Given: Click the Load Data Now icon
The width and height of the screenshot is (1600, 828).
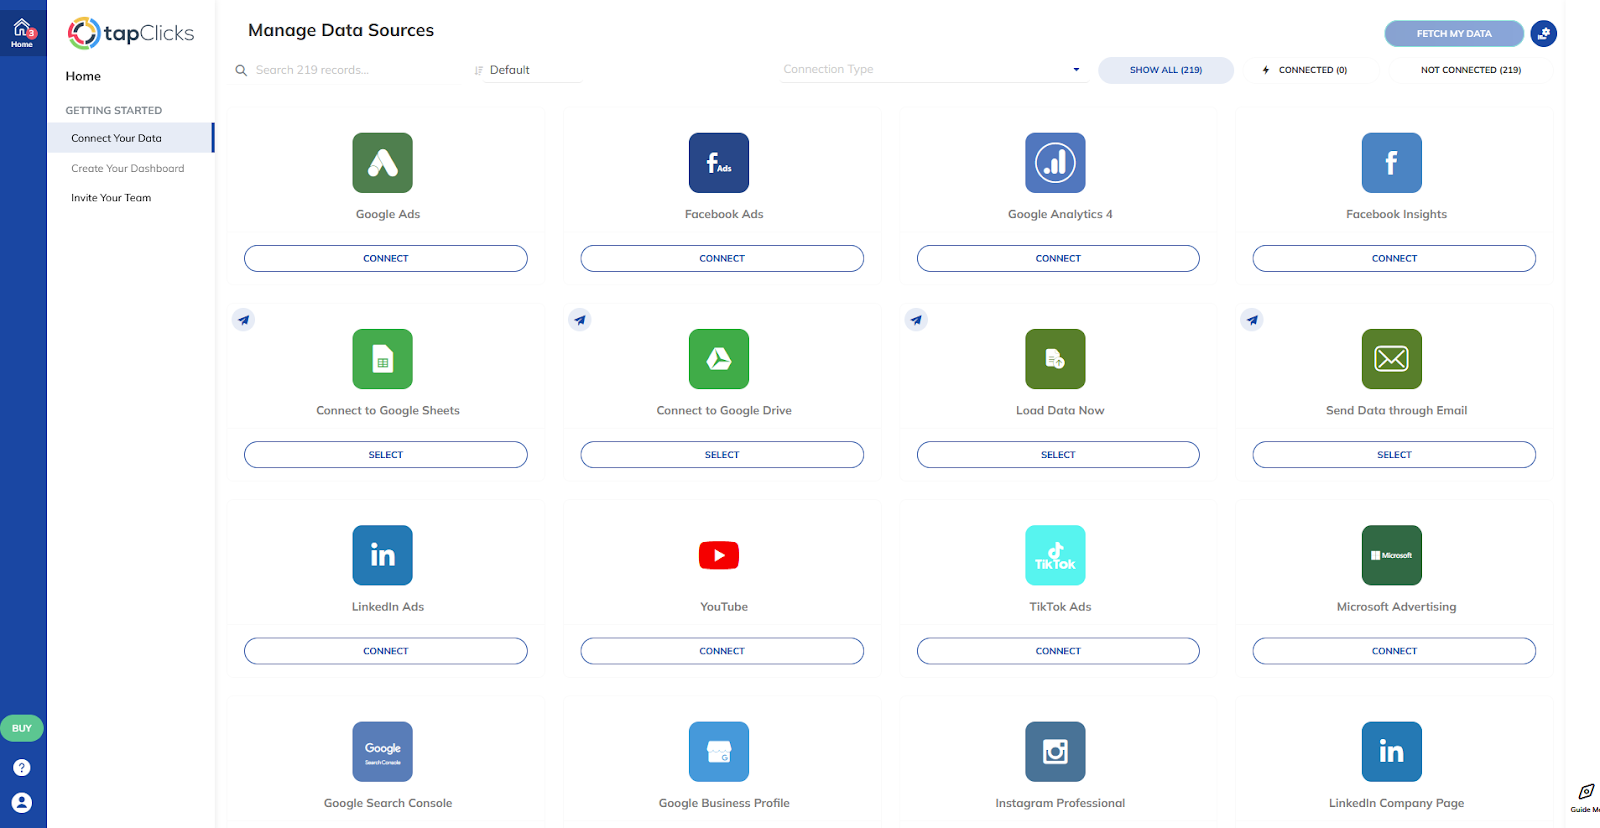Looking at the screenshot, I should pos(1055,359).
